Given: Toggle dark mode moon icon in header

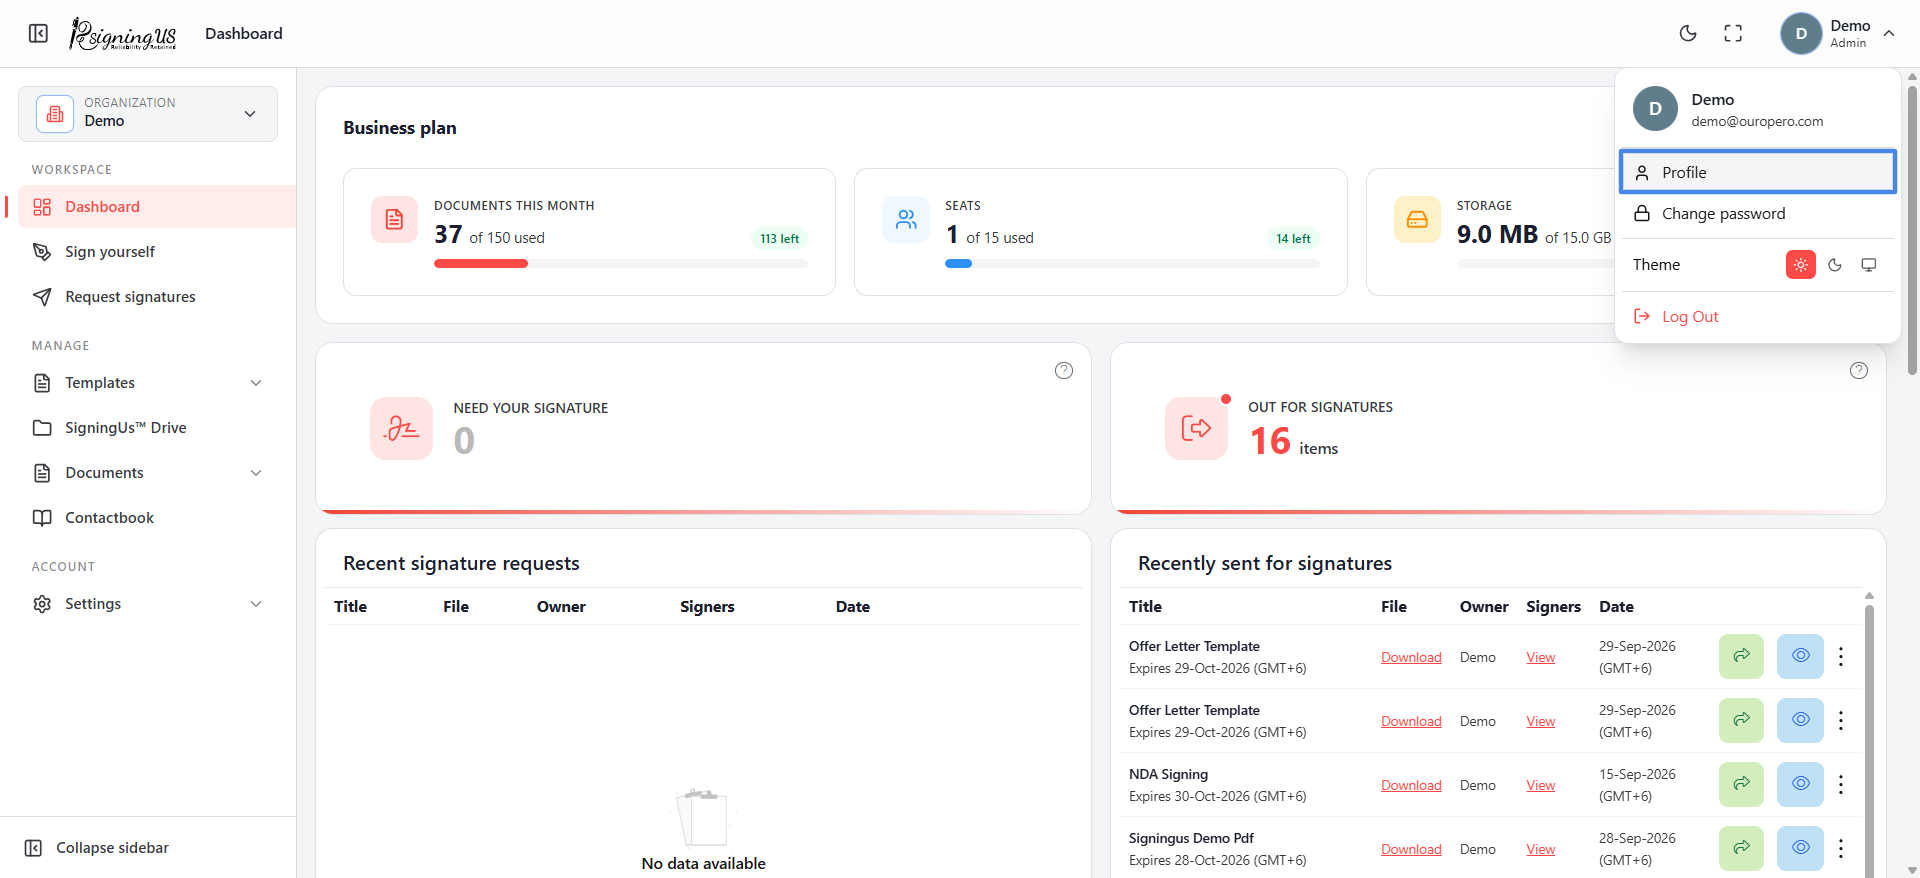Looking at the screenshot, I should pyautogui.click(x=1688, y=33).
